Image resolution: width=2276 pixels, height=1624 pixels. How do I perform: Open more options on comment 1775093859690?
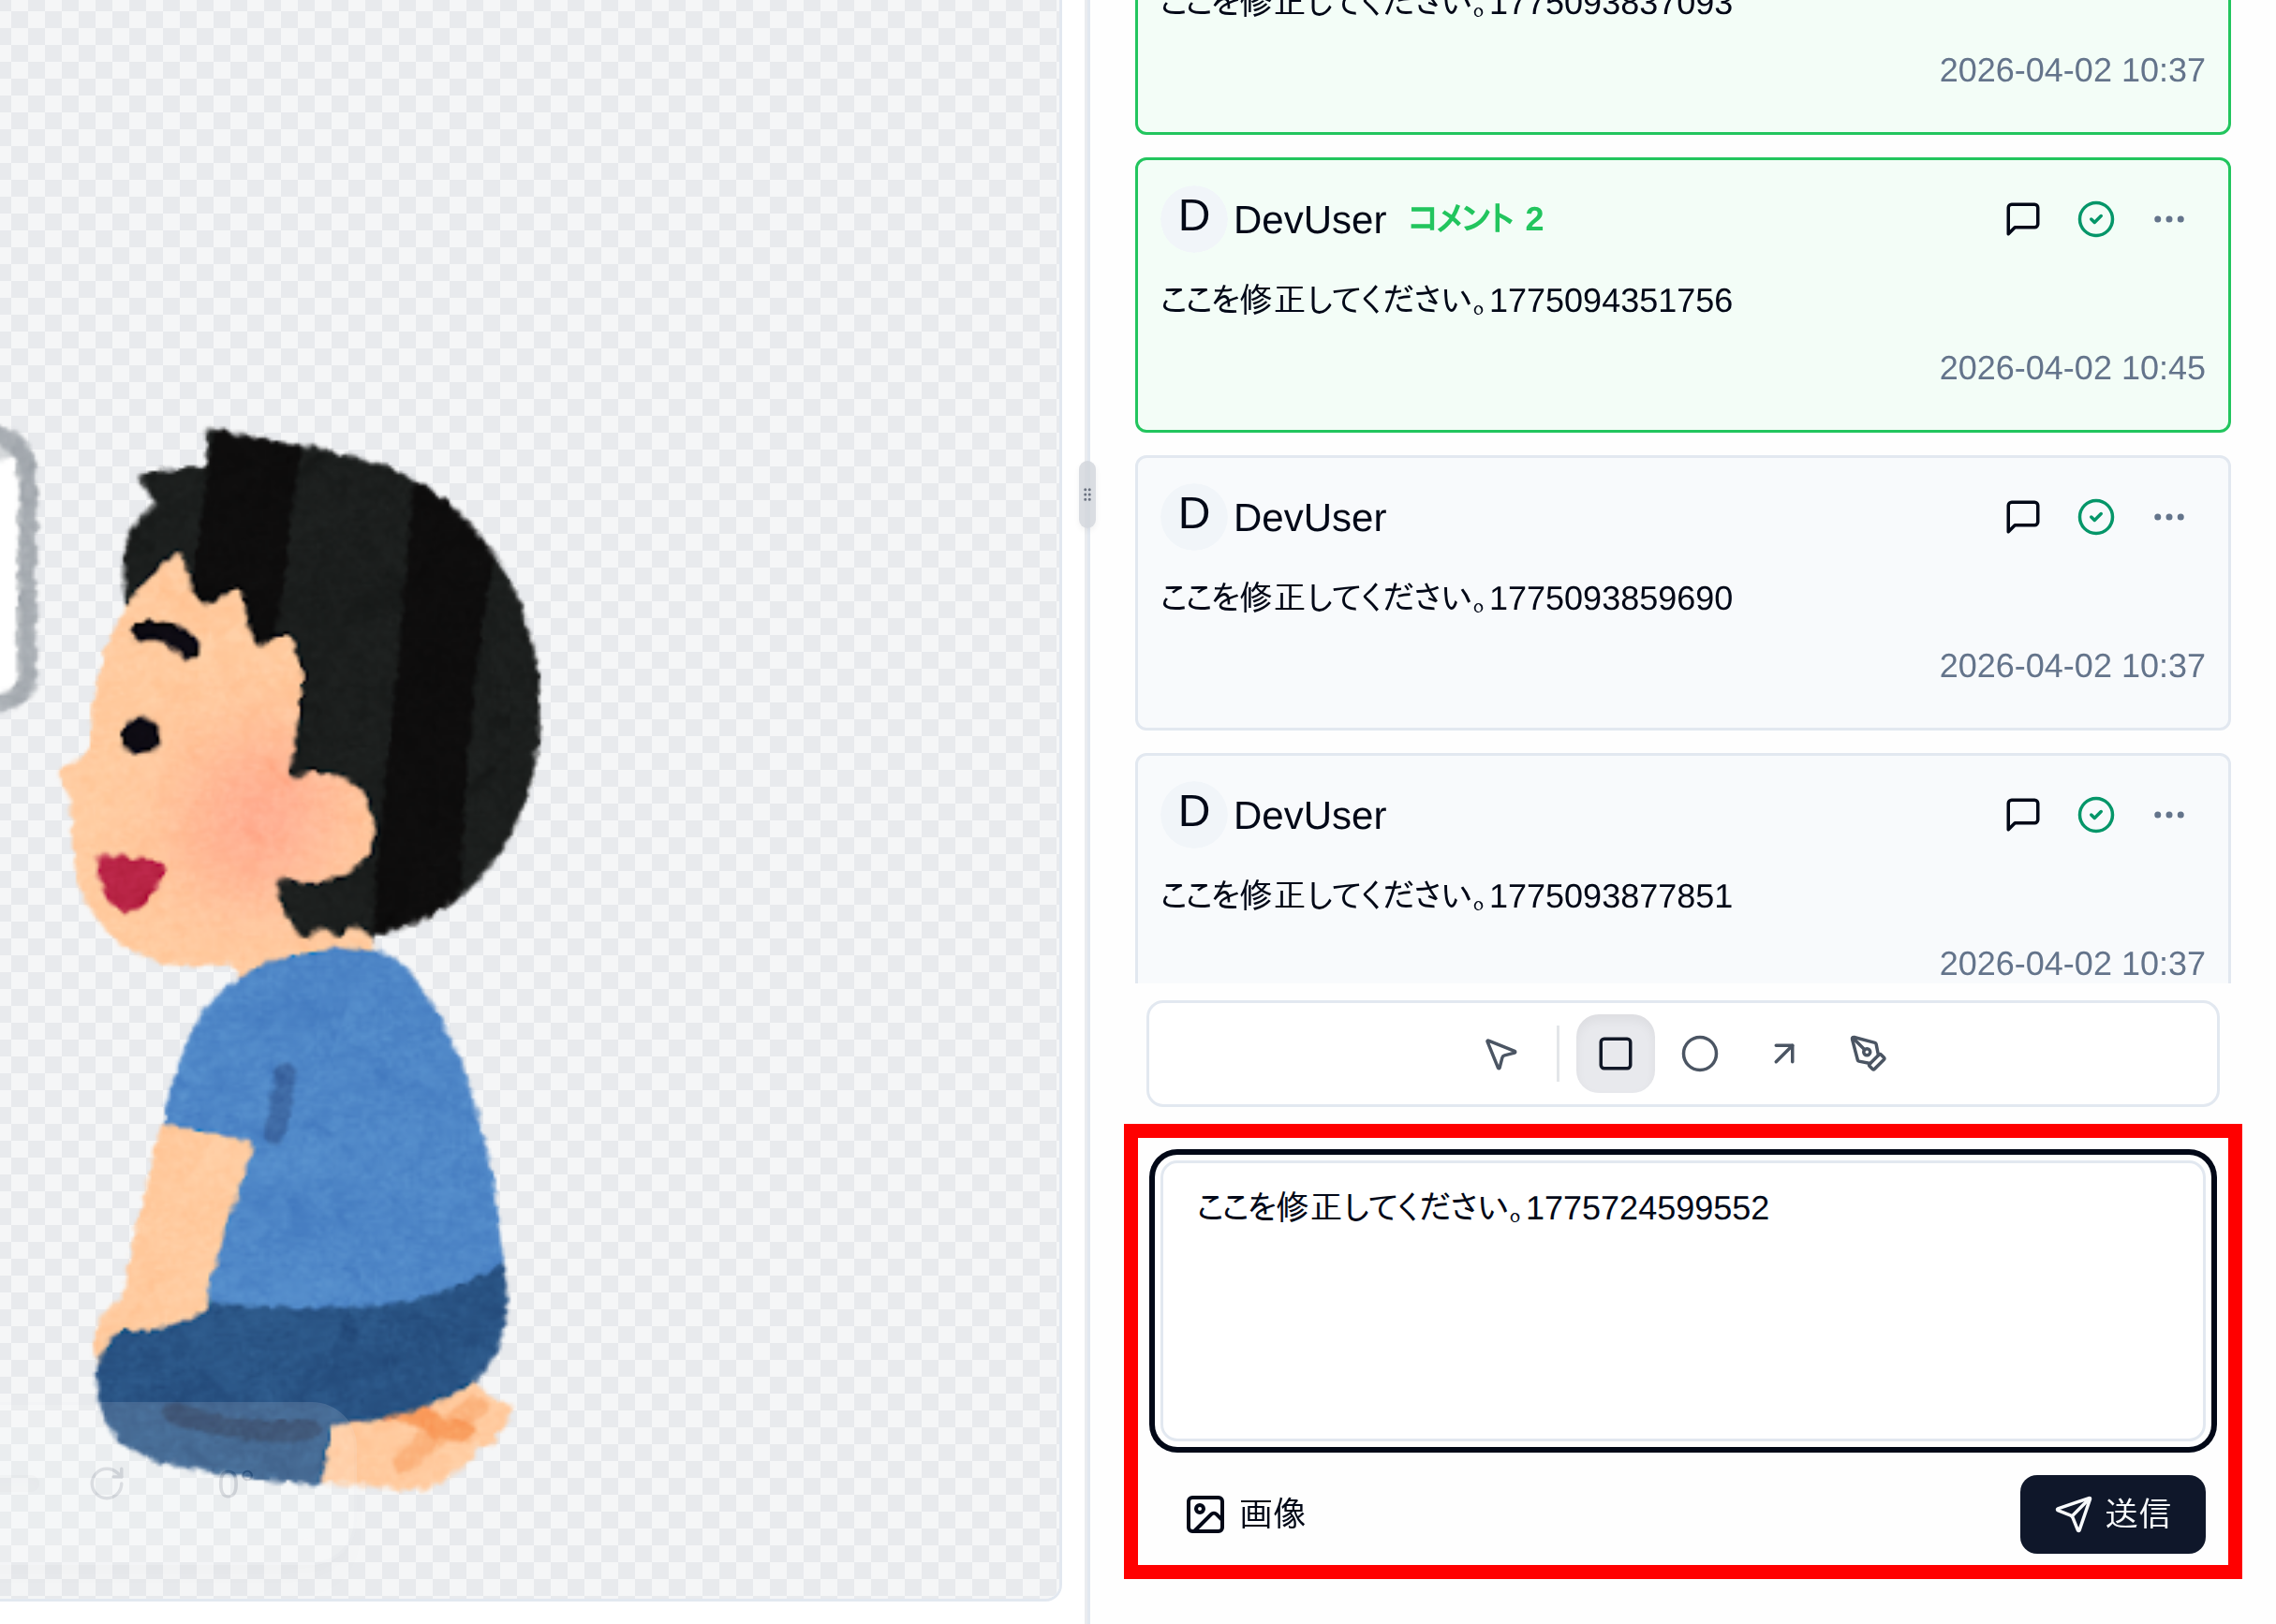tap(2168, 516)
